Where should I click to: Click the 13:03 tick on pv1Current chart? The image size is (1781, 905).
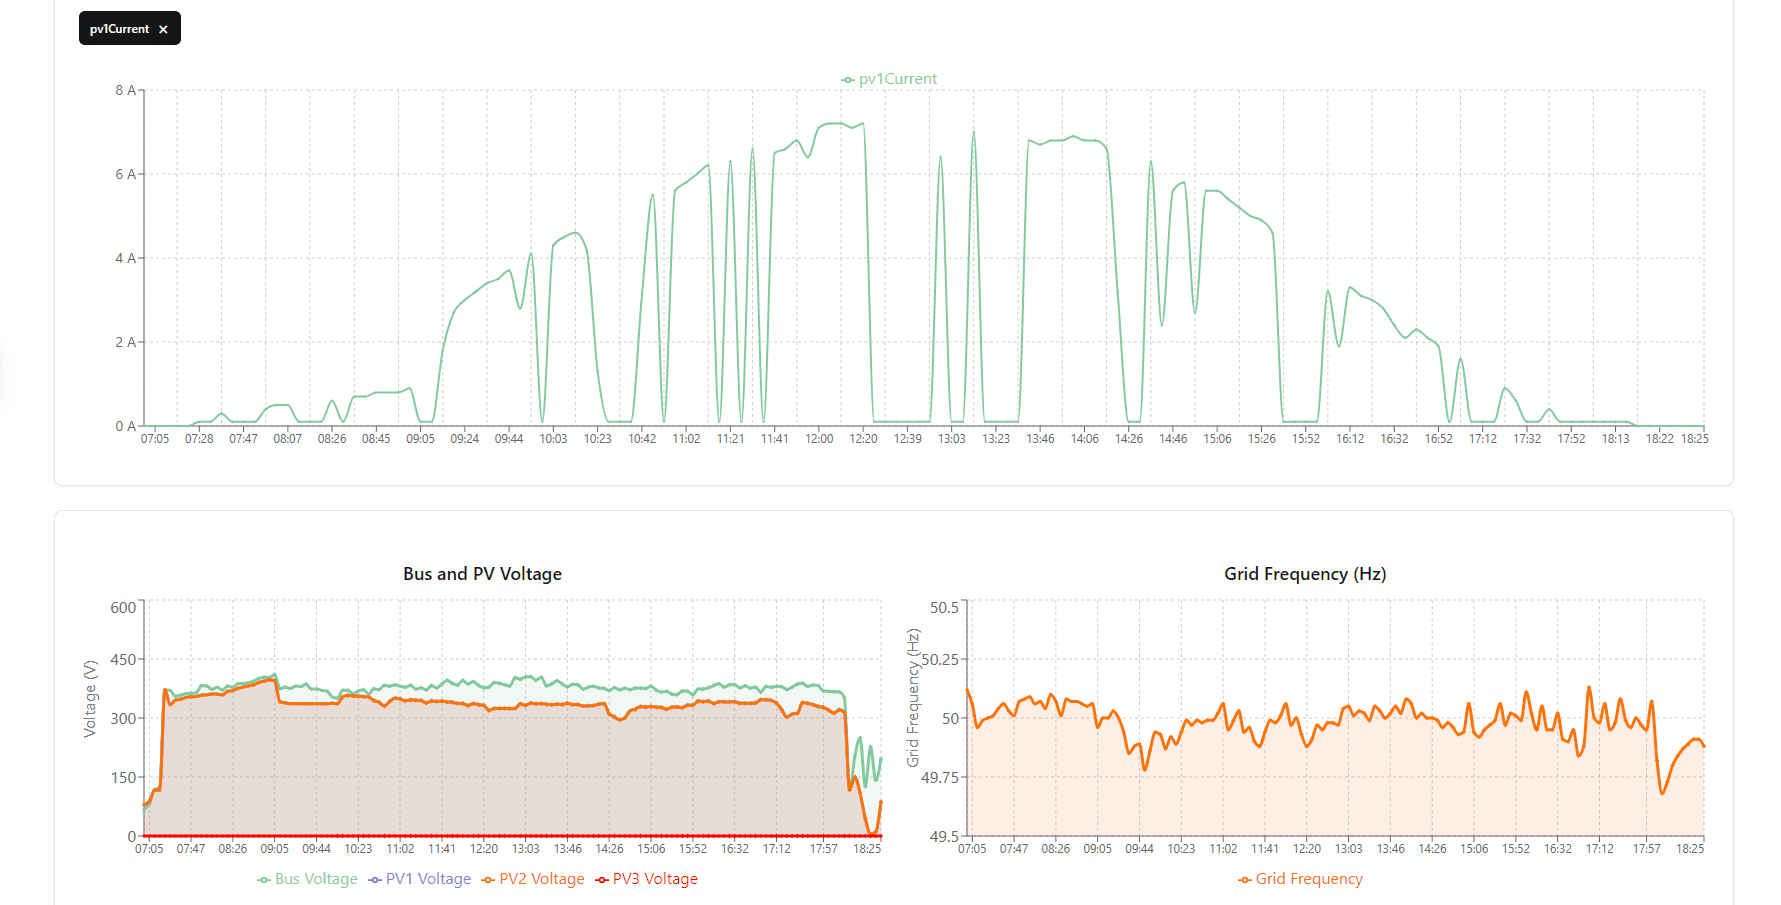(x=952, y=439)
